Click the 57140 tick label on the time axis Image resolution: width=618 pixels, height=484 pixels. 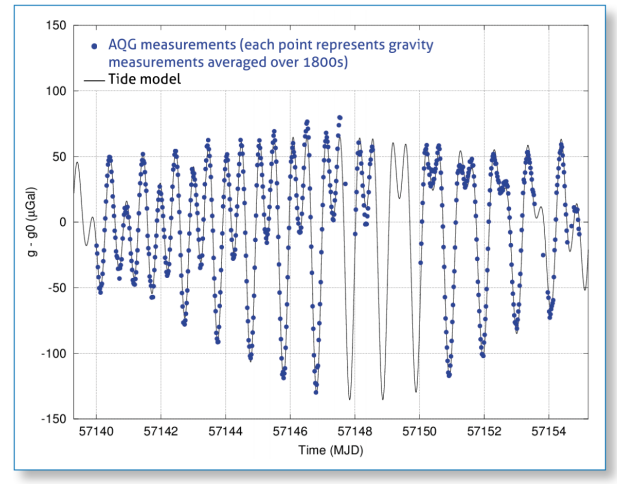tap(97, 432)
